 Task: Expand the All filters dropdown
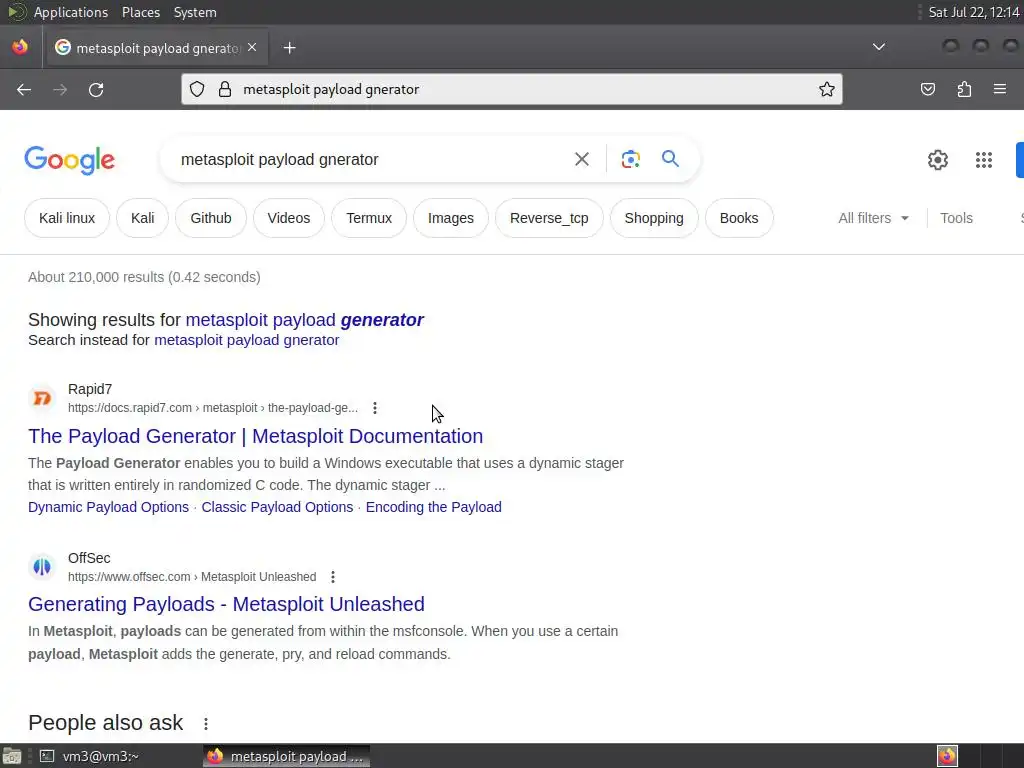(873, 218)
